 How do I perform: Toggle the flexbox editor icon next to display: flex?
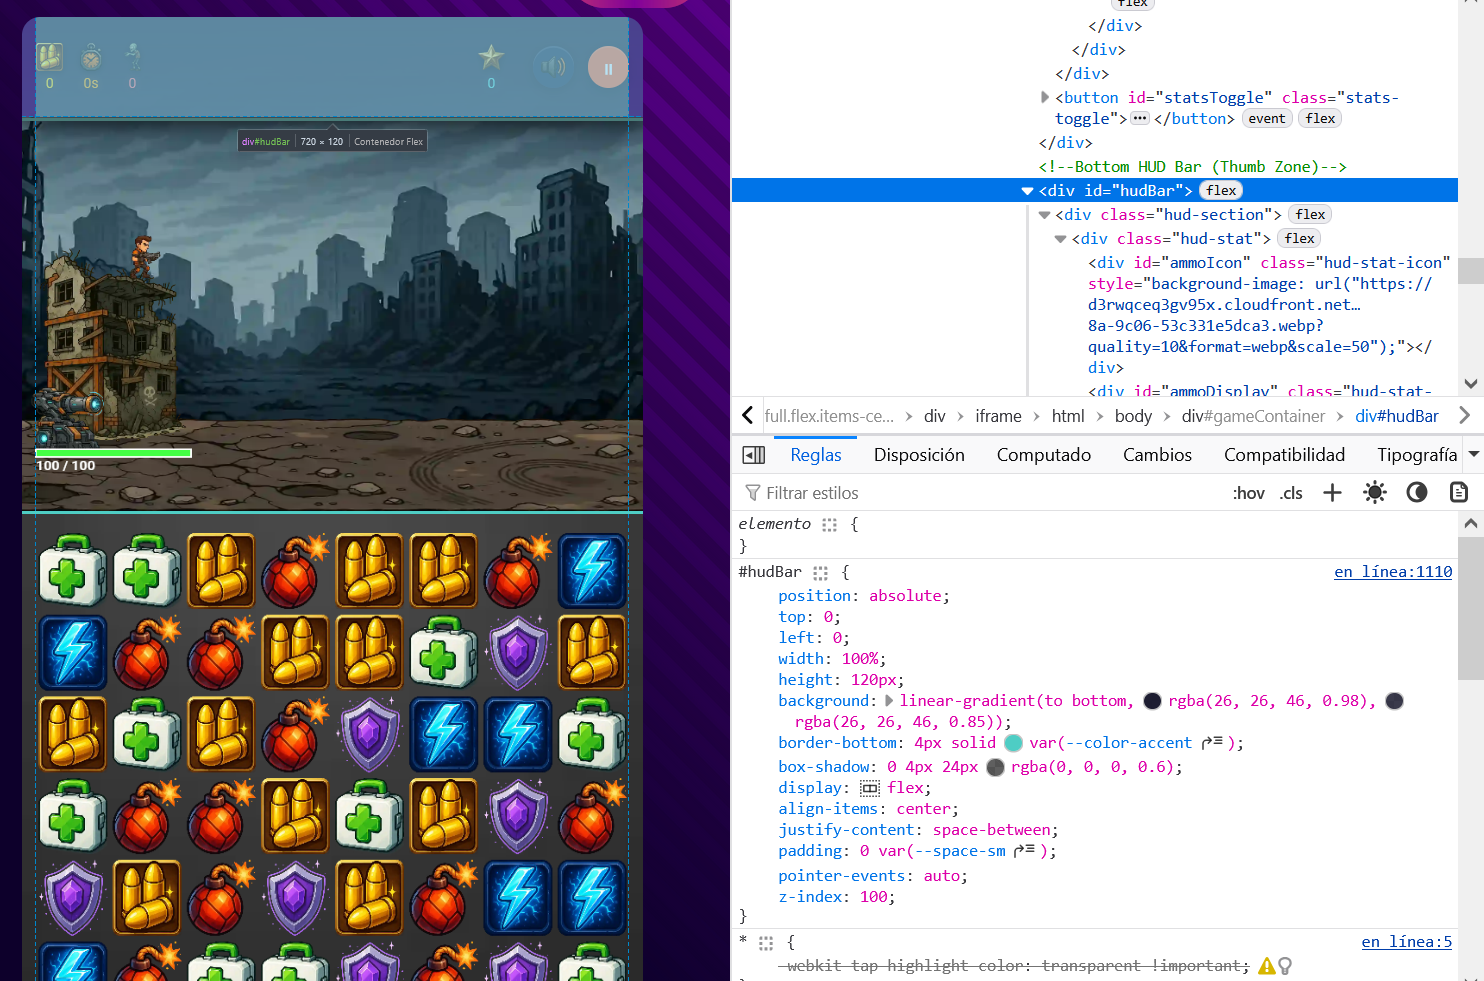click(870, 788)
